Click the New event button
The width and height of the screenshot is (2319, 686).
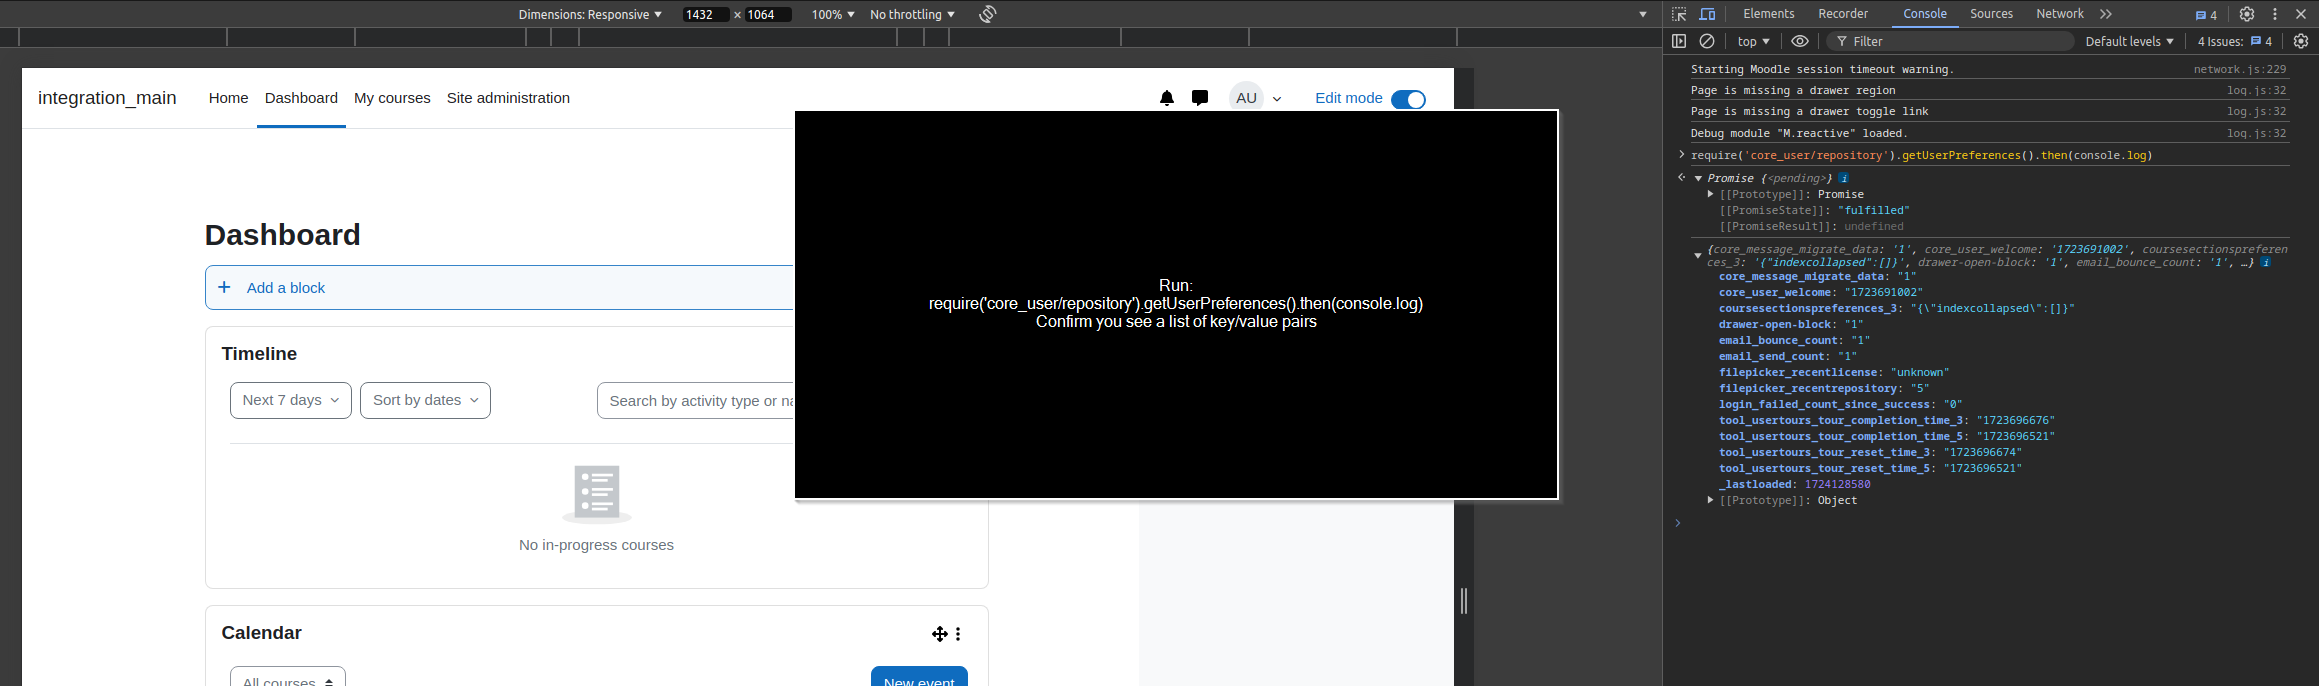[x=919, y=679]
